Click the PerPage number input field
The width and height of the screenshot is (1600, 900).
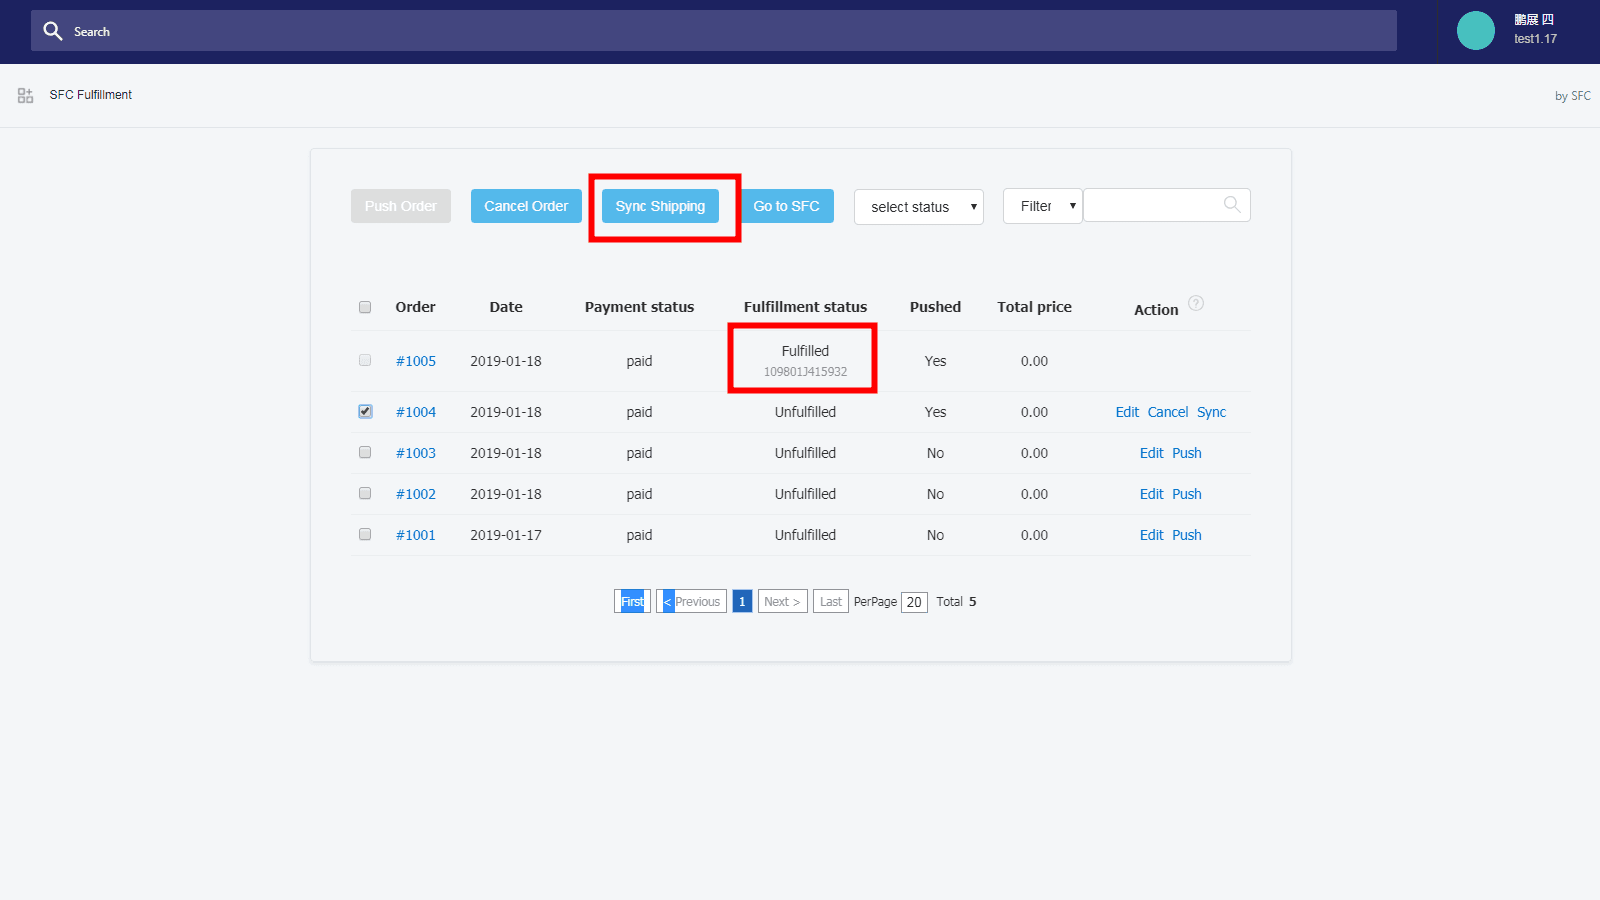point(914,602)
